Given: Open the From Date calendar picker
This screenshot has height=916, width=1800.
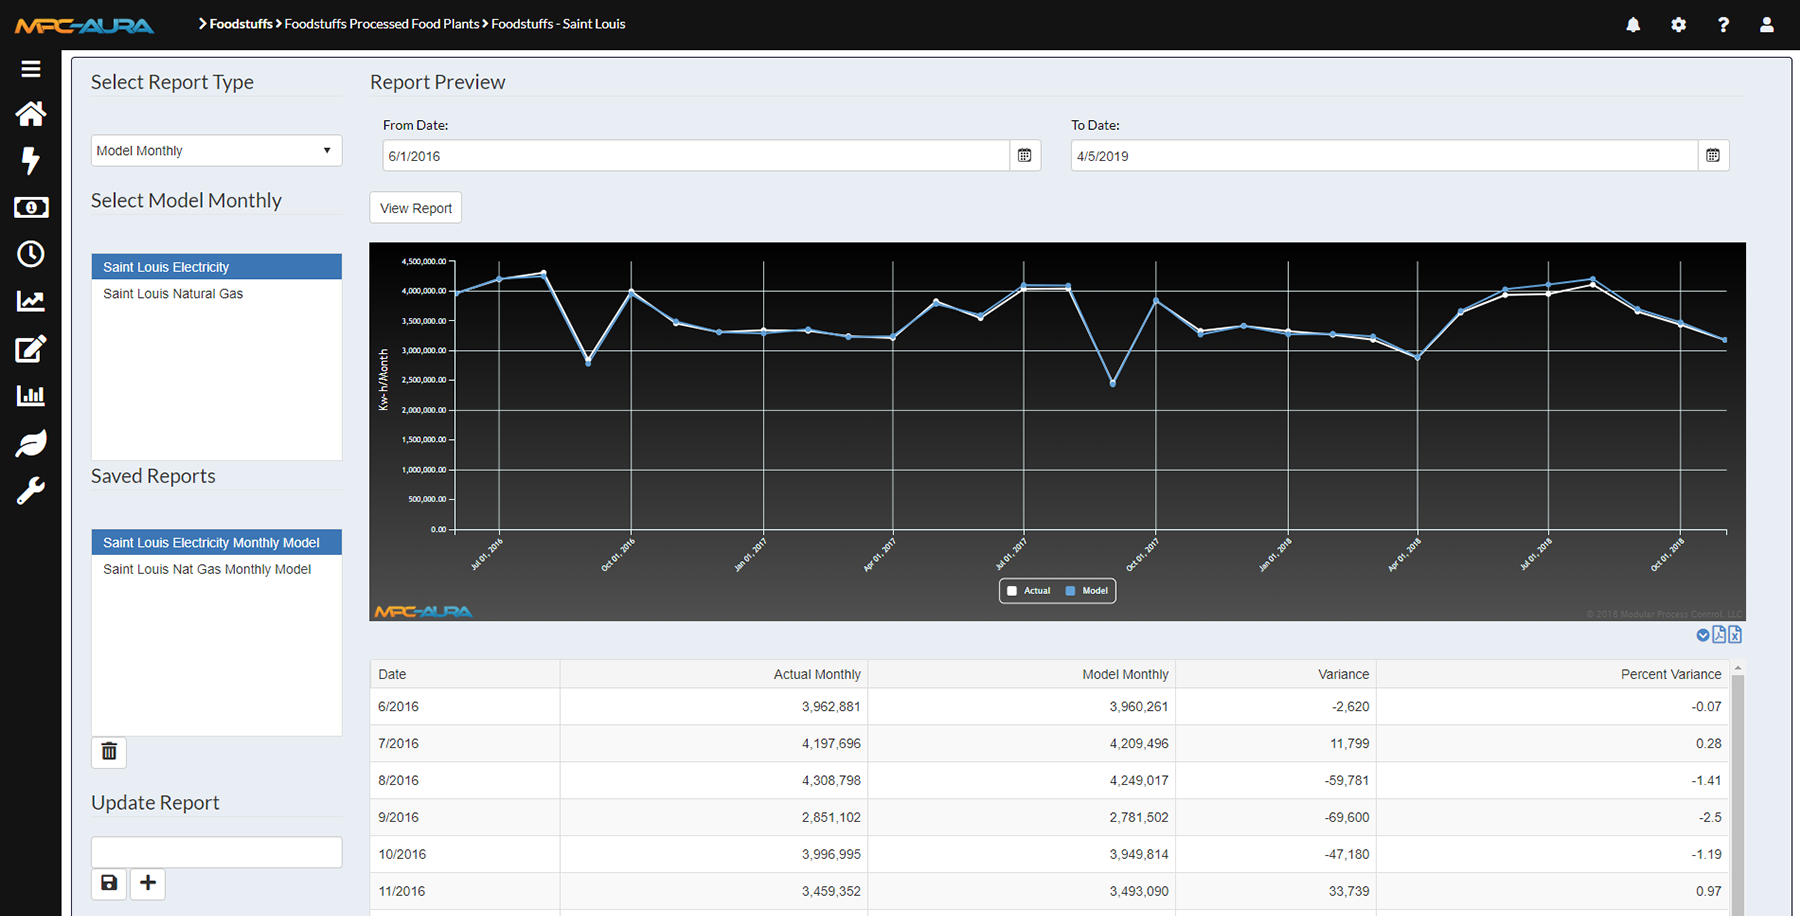Looking at the screenshot, I should tap(1025, 155).
